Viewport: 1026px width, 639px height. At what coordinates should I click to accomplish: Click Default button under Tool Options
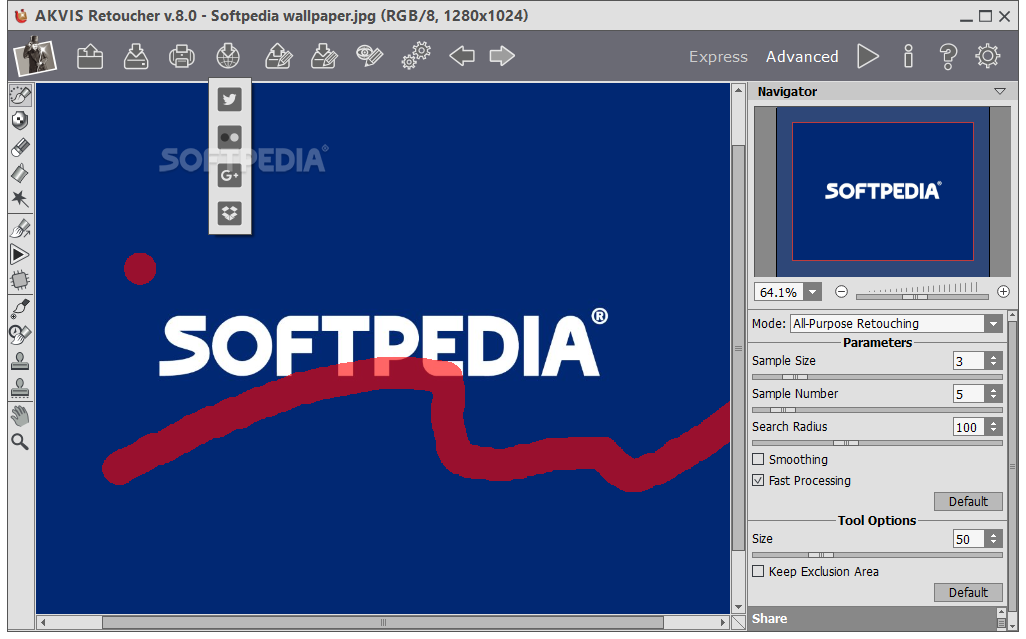click(x=968, y=593)
